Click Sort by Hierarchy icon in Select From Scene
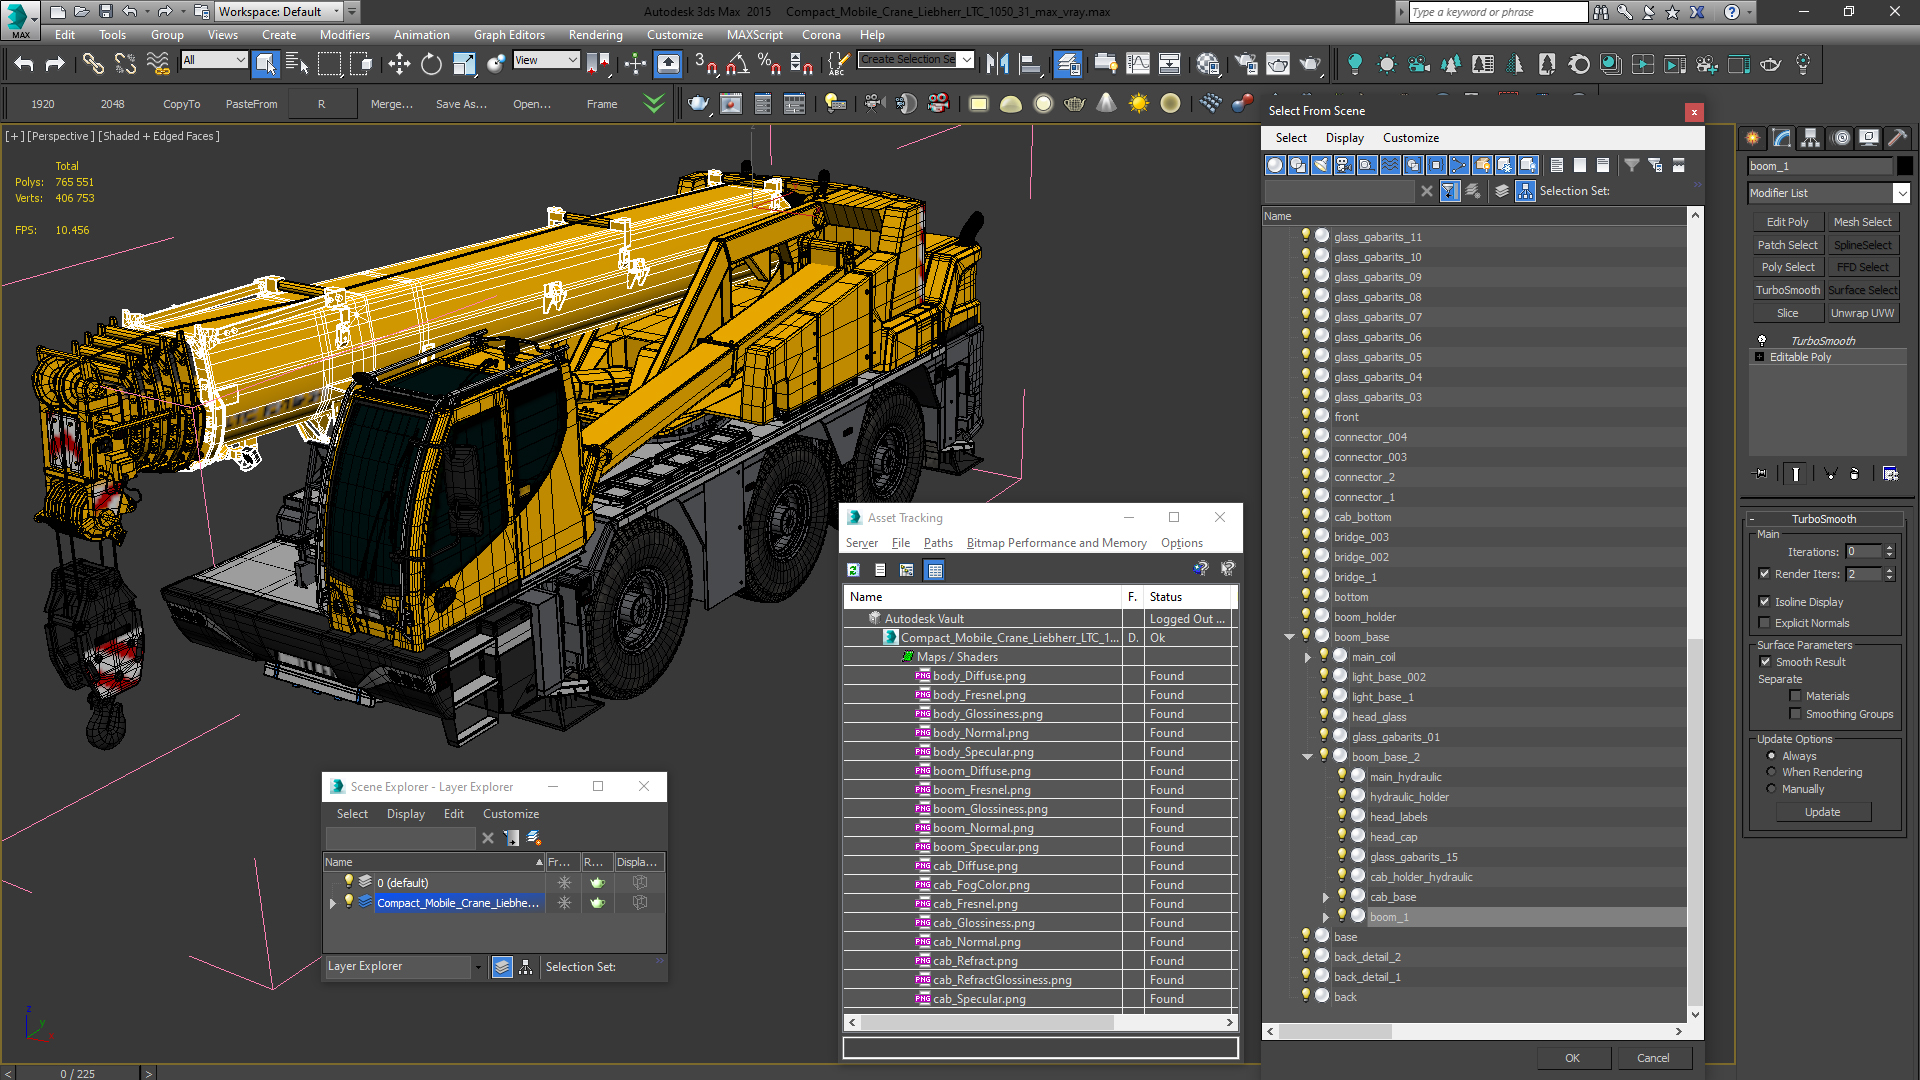The width and height of the screenshot is (1920, 1080). (x=1525, y=191)
